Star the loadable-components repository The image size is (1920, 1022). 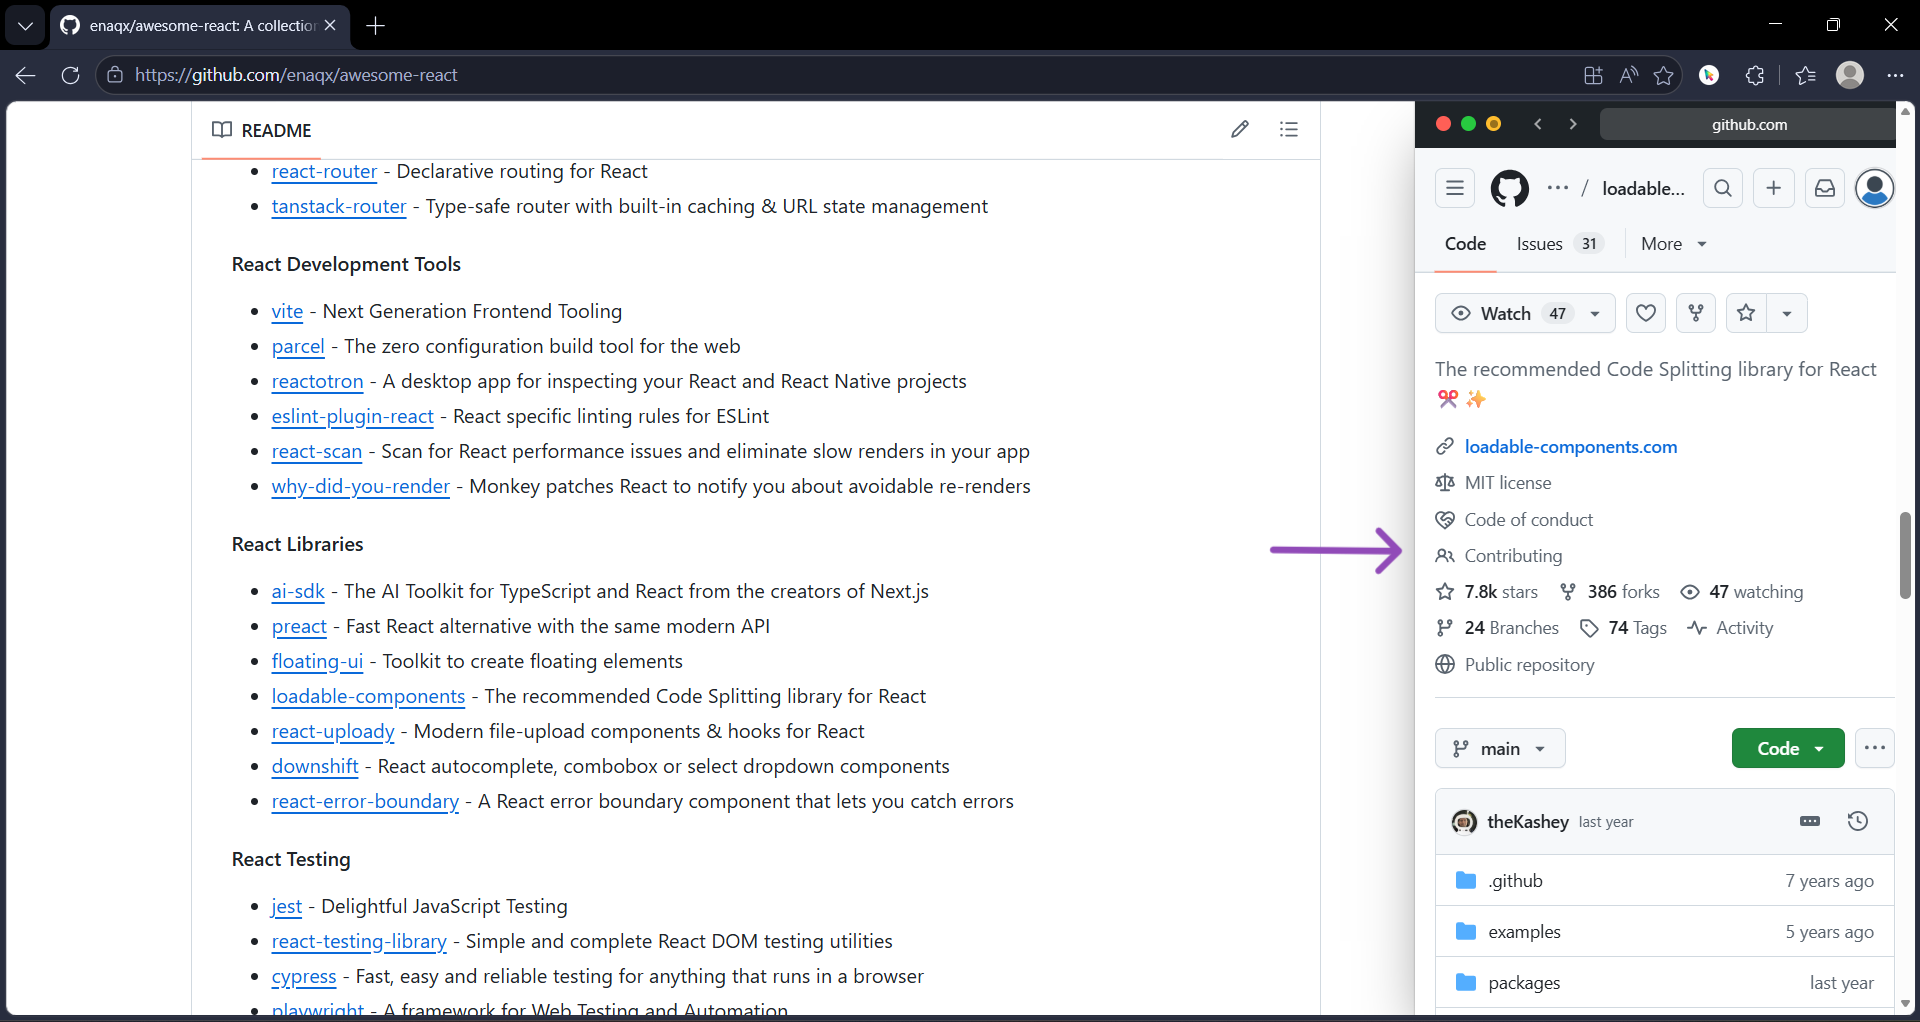click(1746, 313)
